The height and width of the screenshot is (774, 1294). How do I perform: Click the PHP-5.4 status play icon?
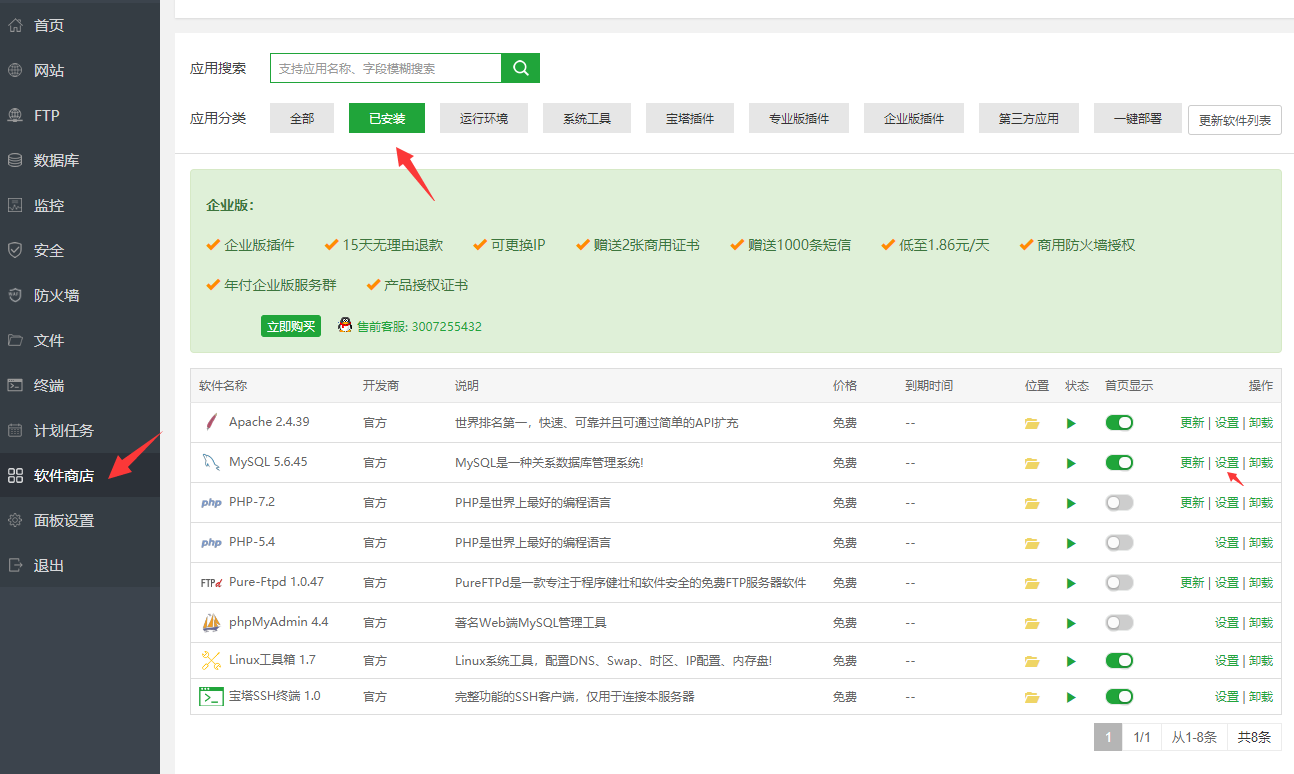pos(1071,543)
